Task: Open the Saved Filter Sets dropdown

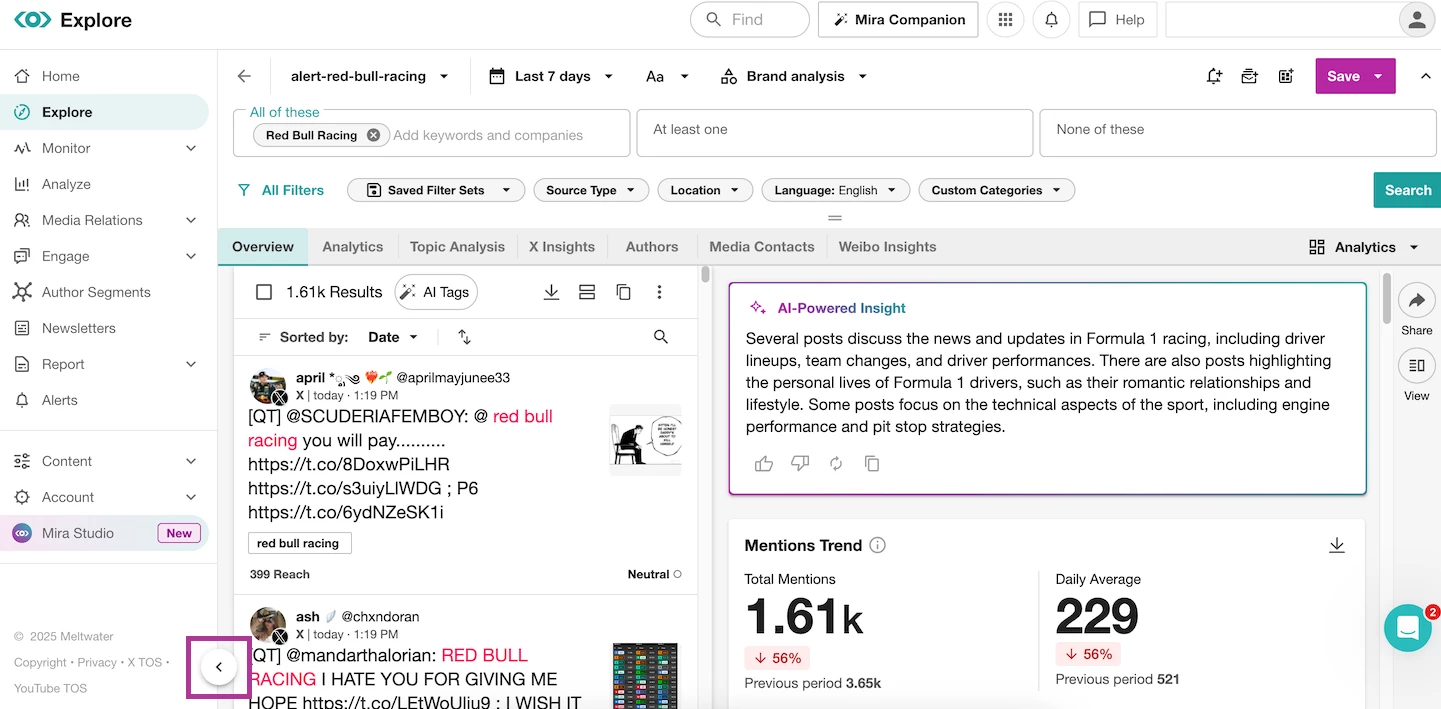Action: click(436, 190)
